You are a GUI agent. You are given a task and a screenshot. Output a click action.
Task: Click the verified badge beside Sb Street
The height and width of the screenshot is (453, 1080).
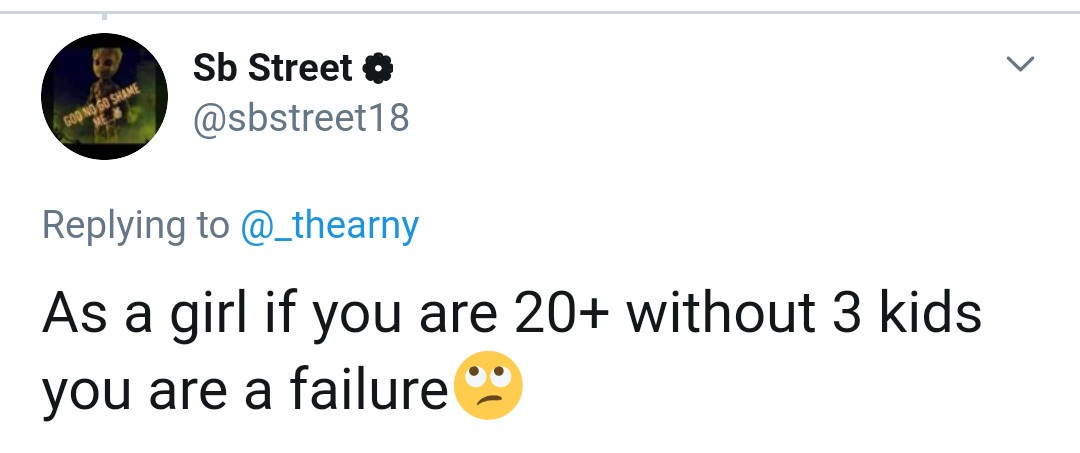coord(379,68)
